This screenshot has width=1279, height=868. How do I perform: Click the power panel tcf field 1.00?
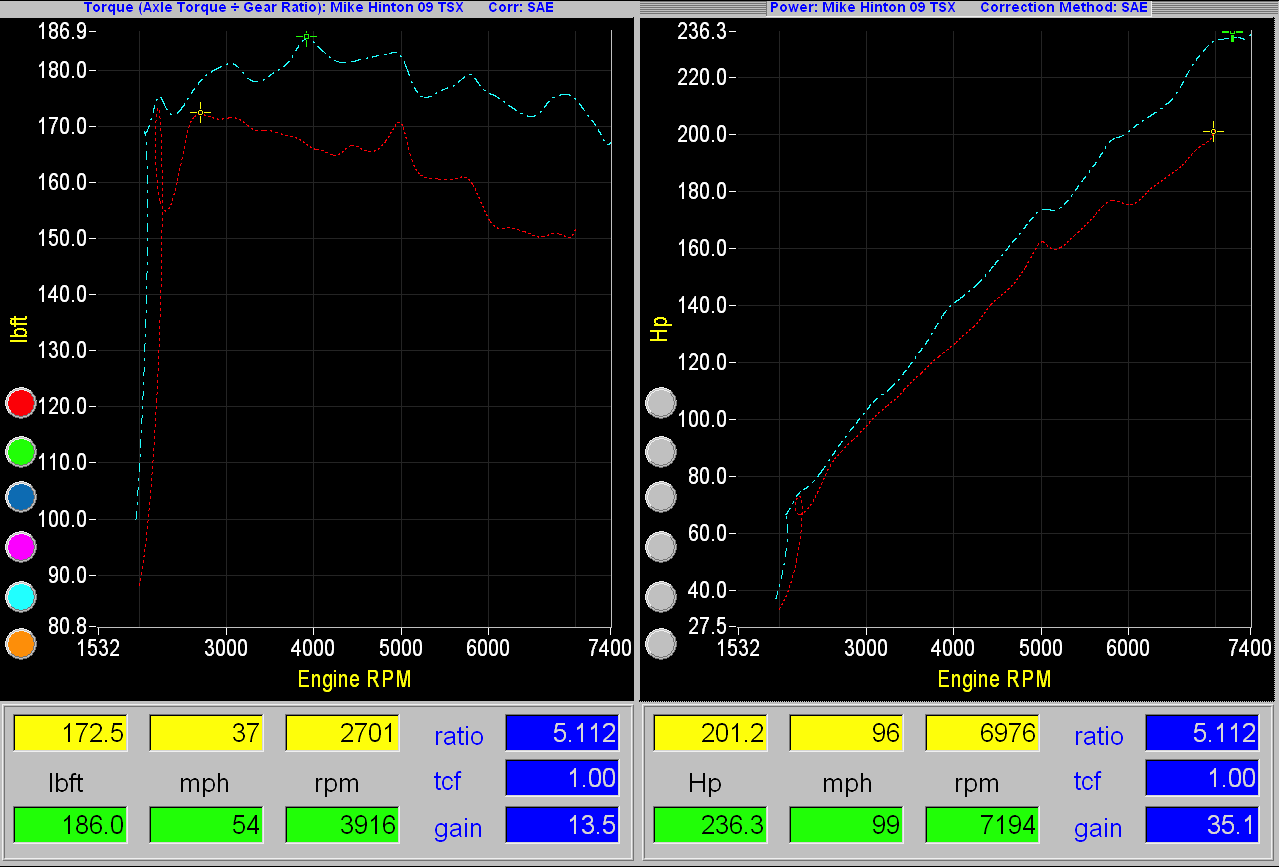click(x=1201, y=778)
